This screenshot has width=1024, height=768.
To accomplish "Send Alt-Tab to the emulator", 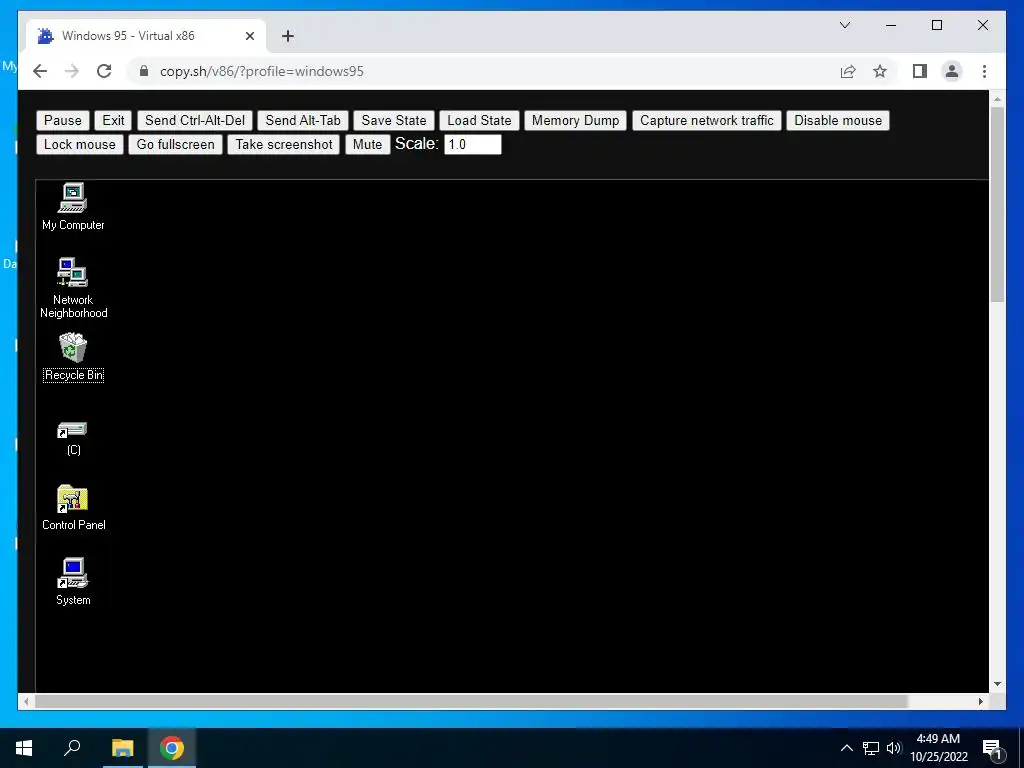I will 303,120.
